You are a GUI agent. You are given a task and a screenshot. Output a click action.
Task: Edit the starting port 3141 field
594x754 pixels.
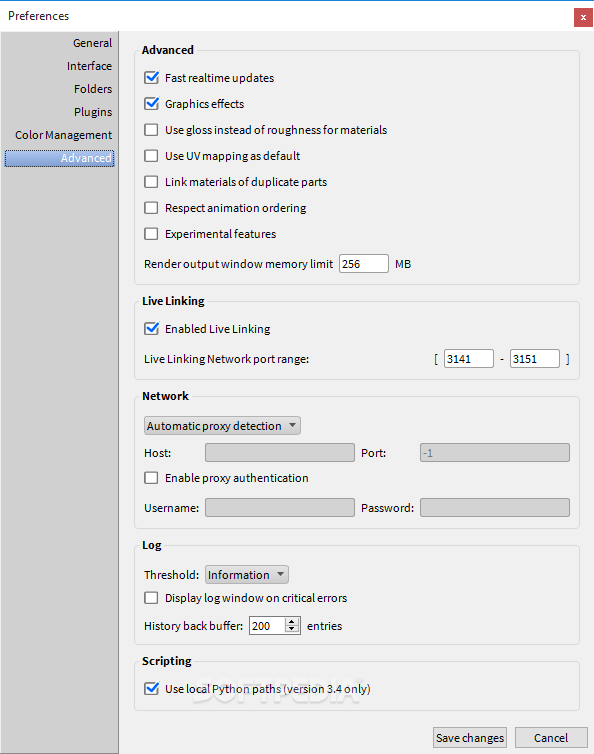point(468,359)
